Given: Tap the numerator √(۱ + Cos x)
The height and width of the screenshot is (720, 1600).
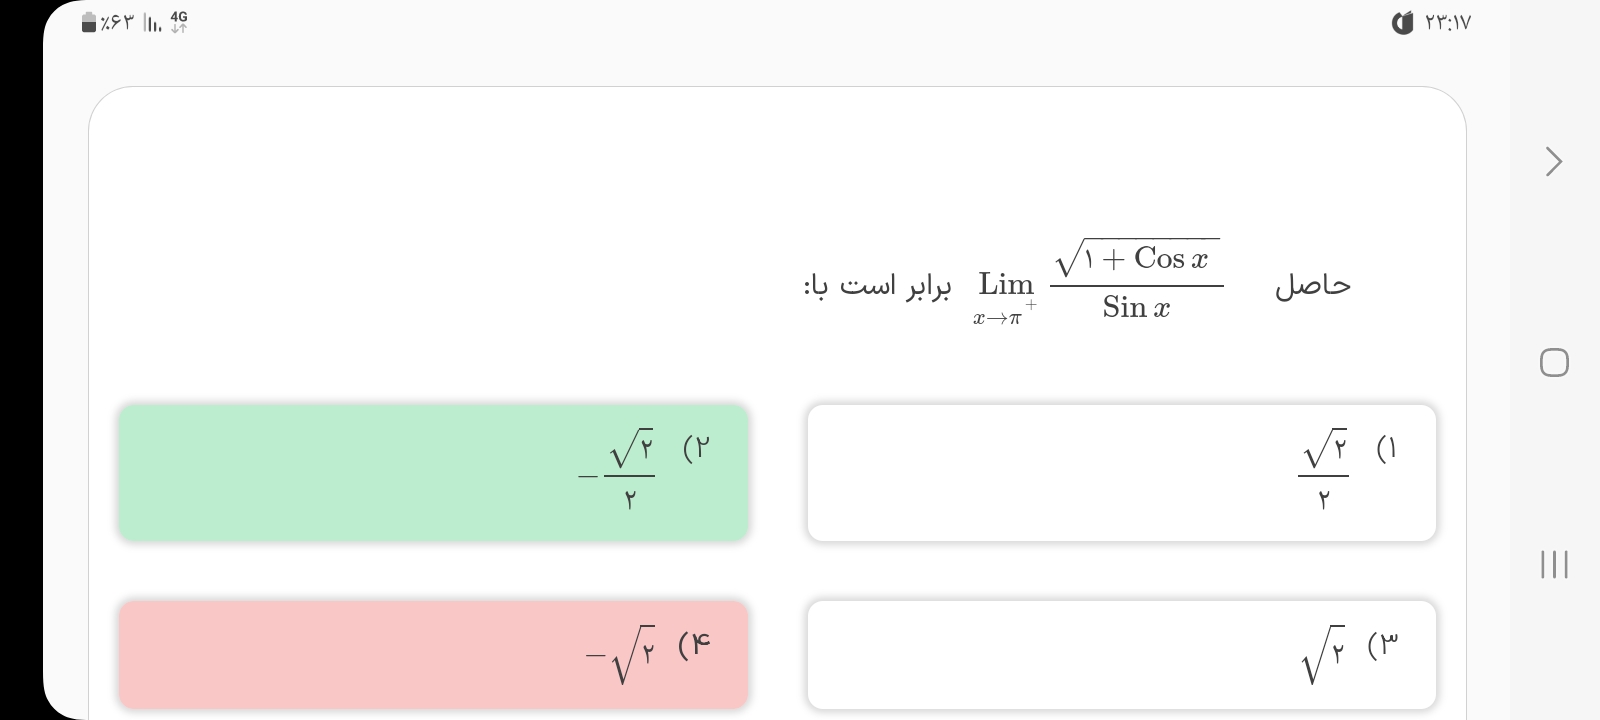Looking at the screenshot, I should click(x=1137, y=259).
